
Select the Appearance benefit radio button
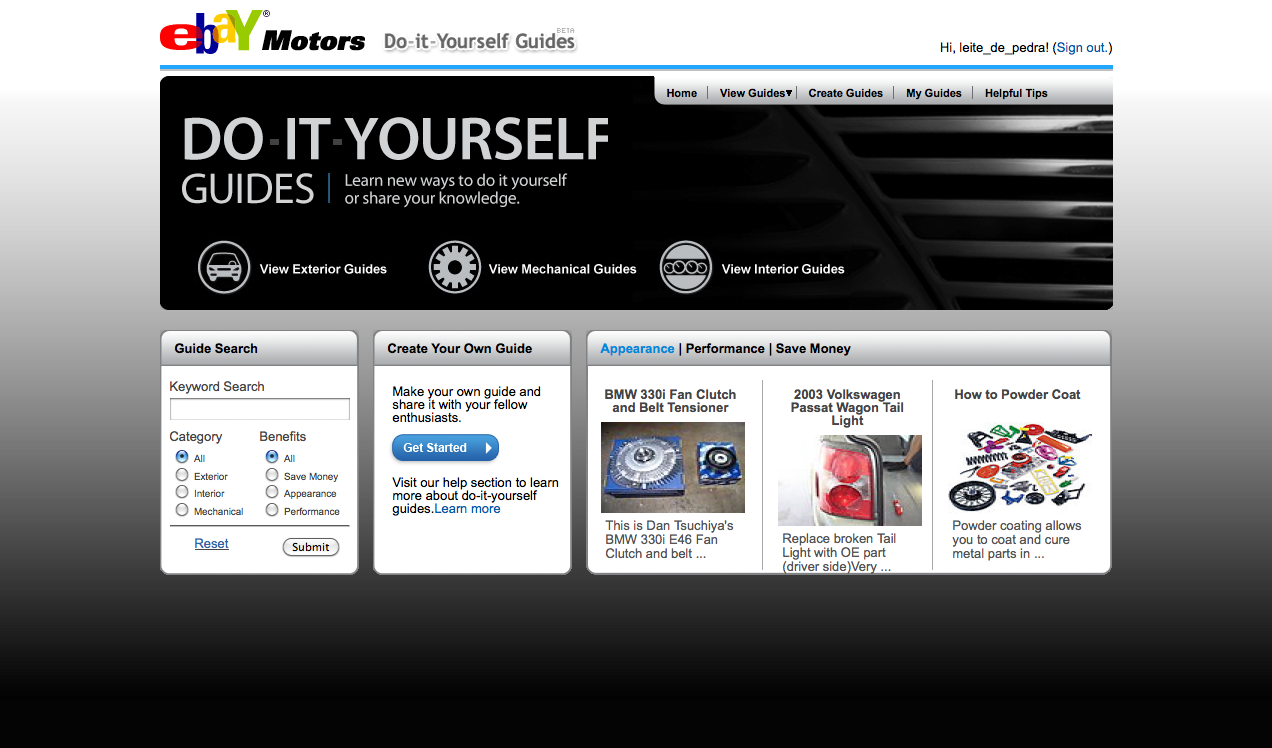coord(272,492)
